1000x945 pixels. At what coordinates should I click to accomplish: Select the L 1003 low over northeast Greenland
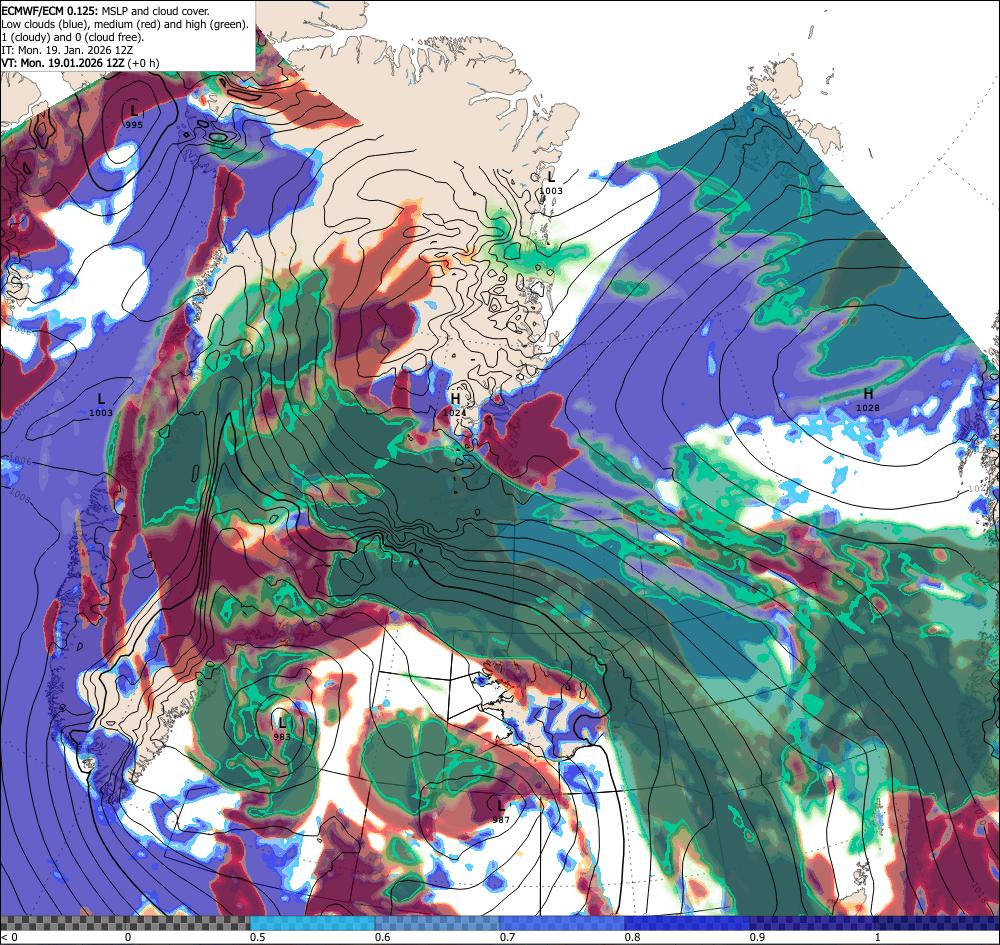(x=551, y=182)
